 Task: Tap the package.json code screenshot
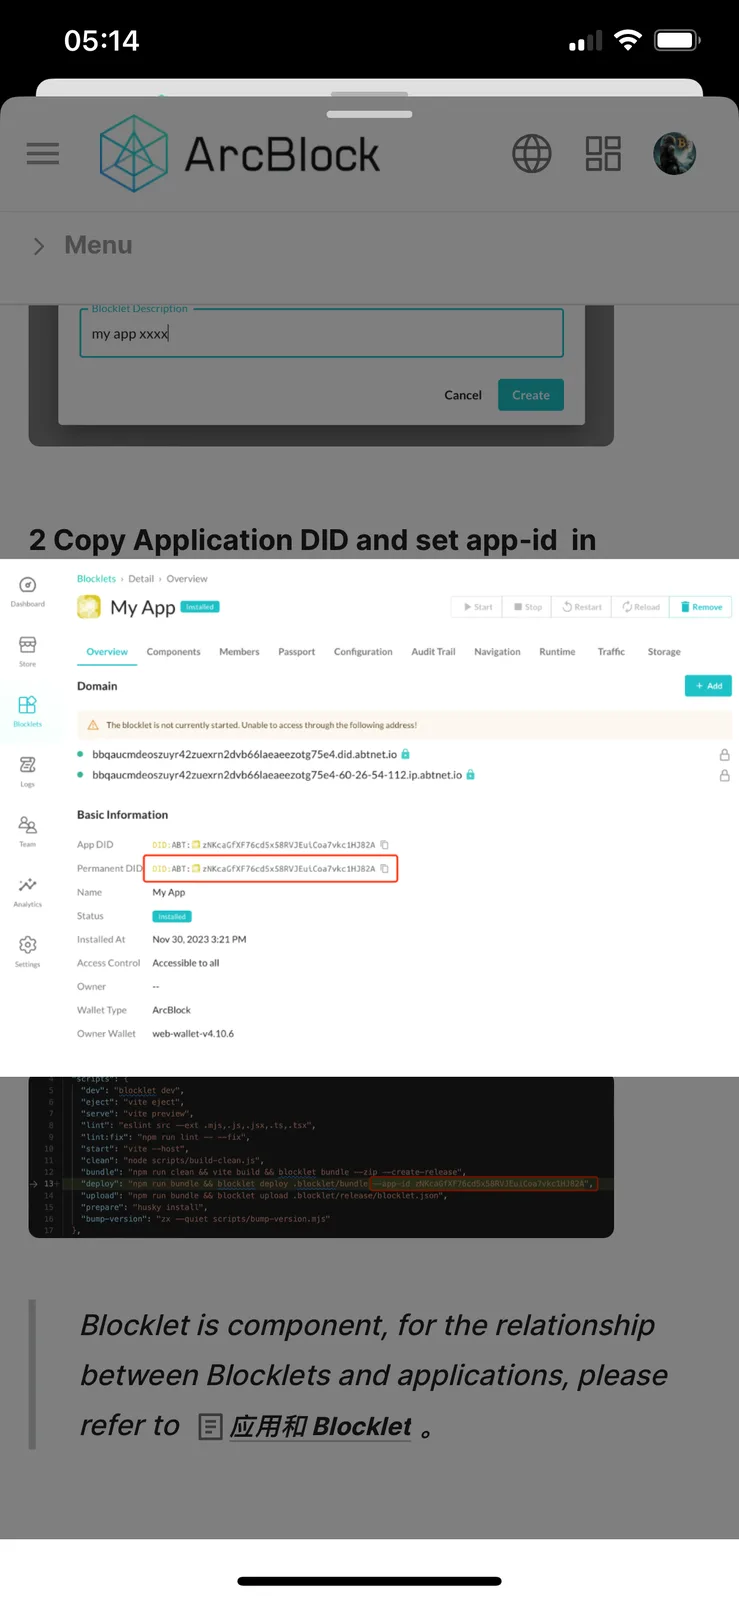tap(321, 1157)
